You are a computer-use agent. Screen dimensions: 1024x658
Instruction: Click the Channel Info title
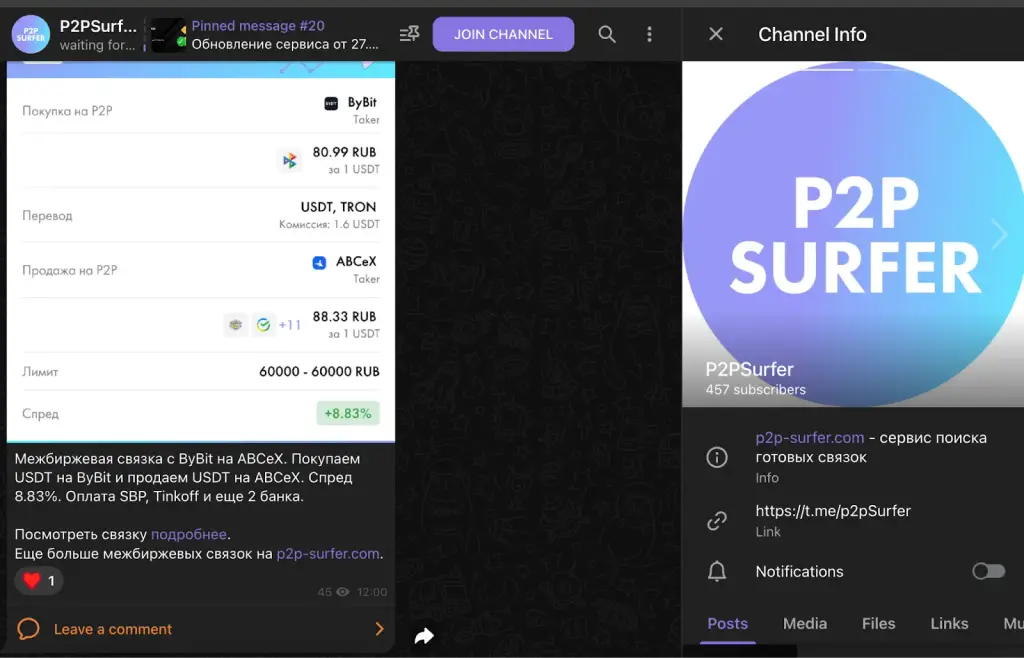812,34
